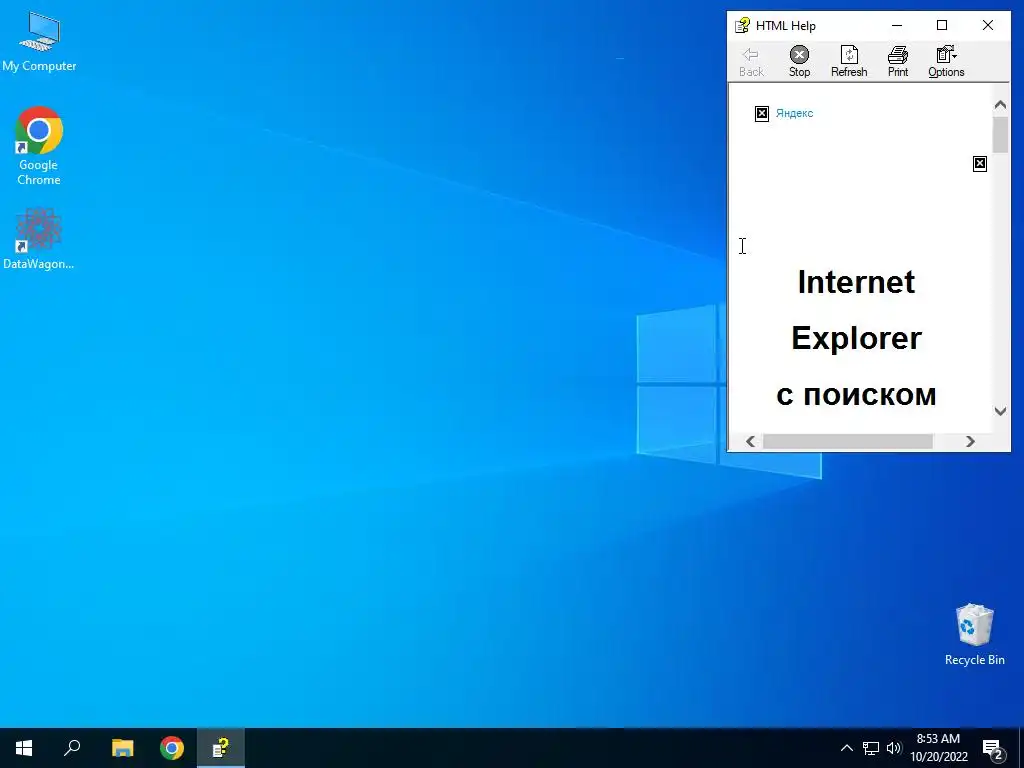This screenshot has height=768, width=1024.
Task: Select the DataWagon desktop shortcut
Action: click(x=39, y=239)
